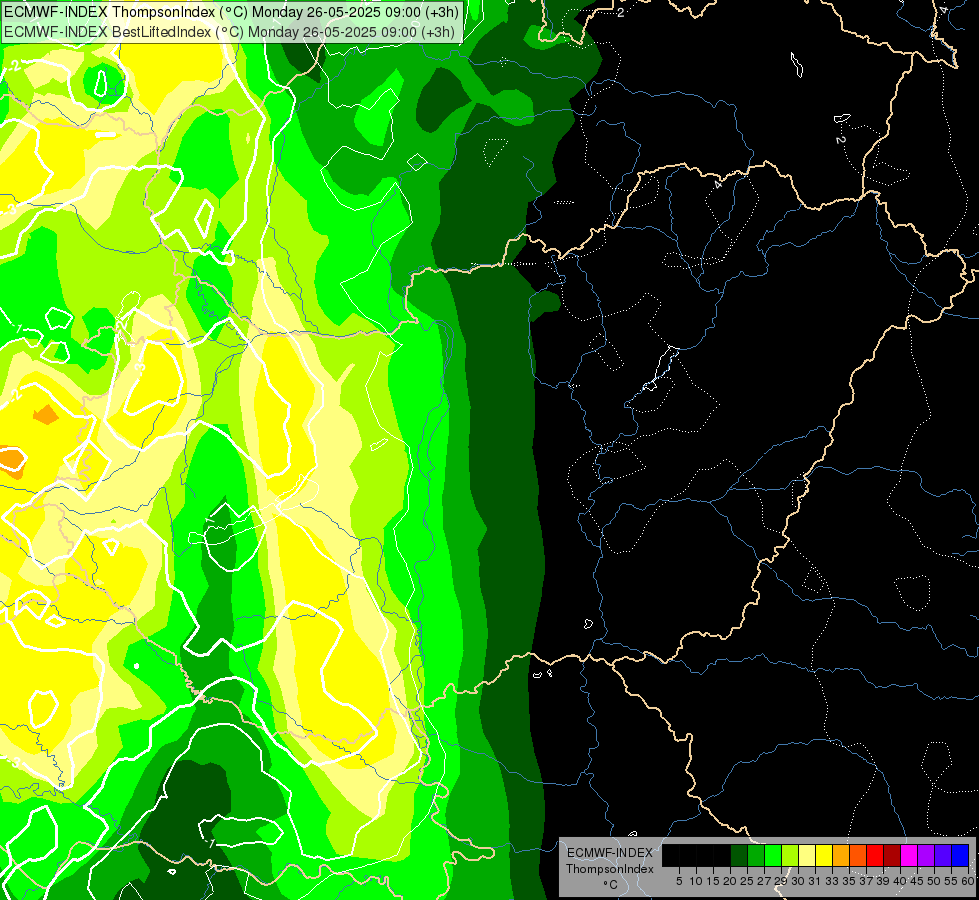Click the legend scale value 37
Screen dimensions: 979x900
point(866,881)
